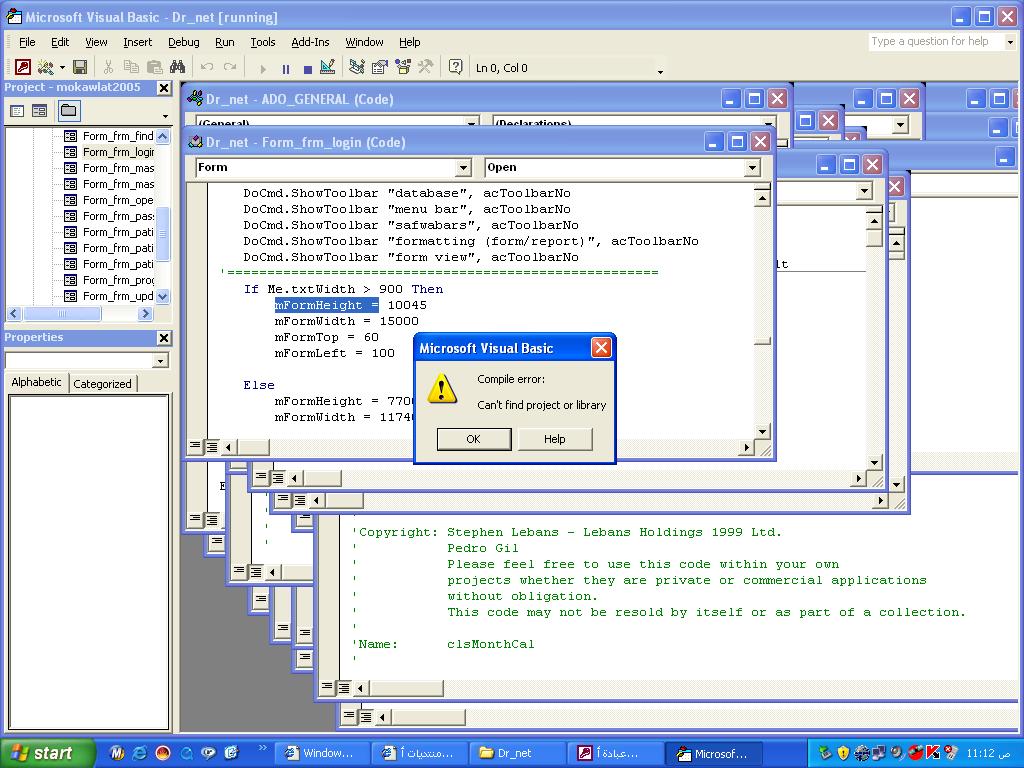
Task: Open the Add-Ins menu
Action: tap(310, 42)
